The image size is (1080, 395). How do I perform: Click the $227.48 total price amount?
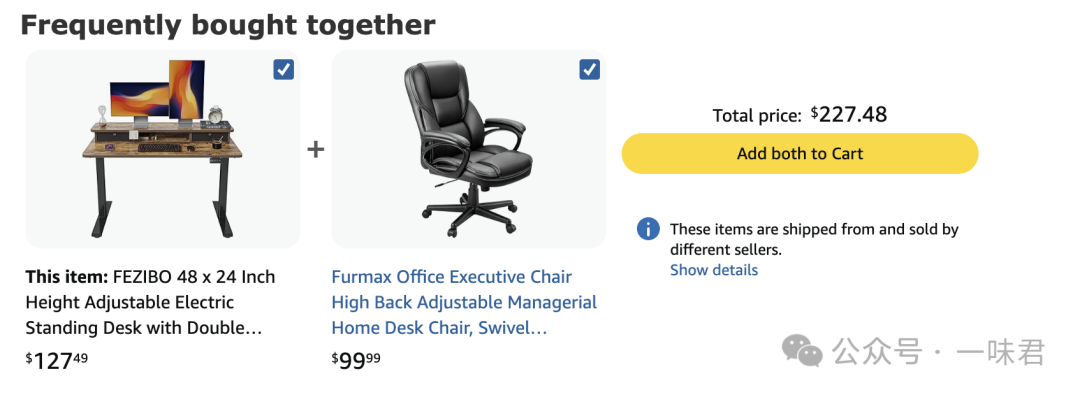click(x=849, y=114)
